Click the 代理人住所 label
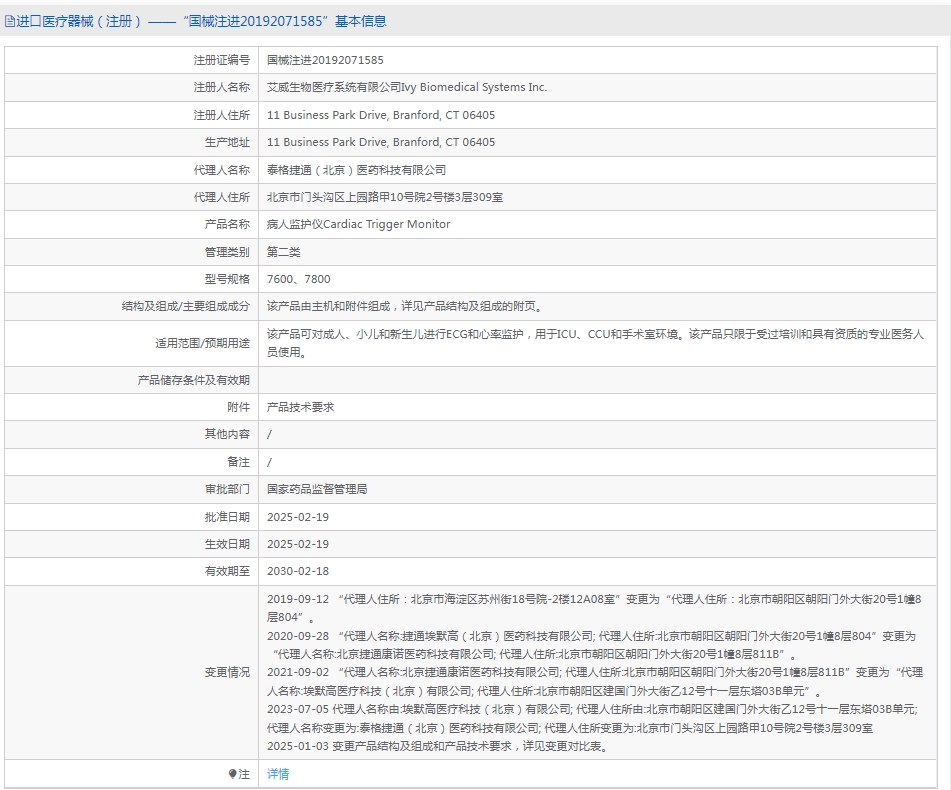Viewport: 951px width, 790px height. click(221, 197)
